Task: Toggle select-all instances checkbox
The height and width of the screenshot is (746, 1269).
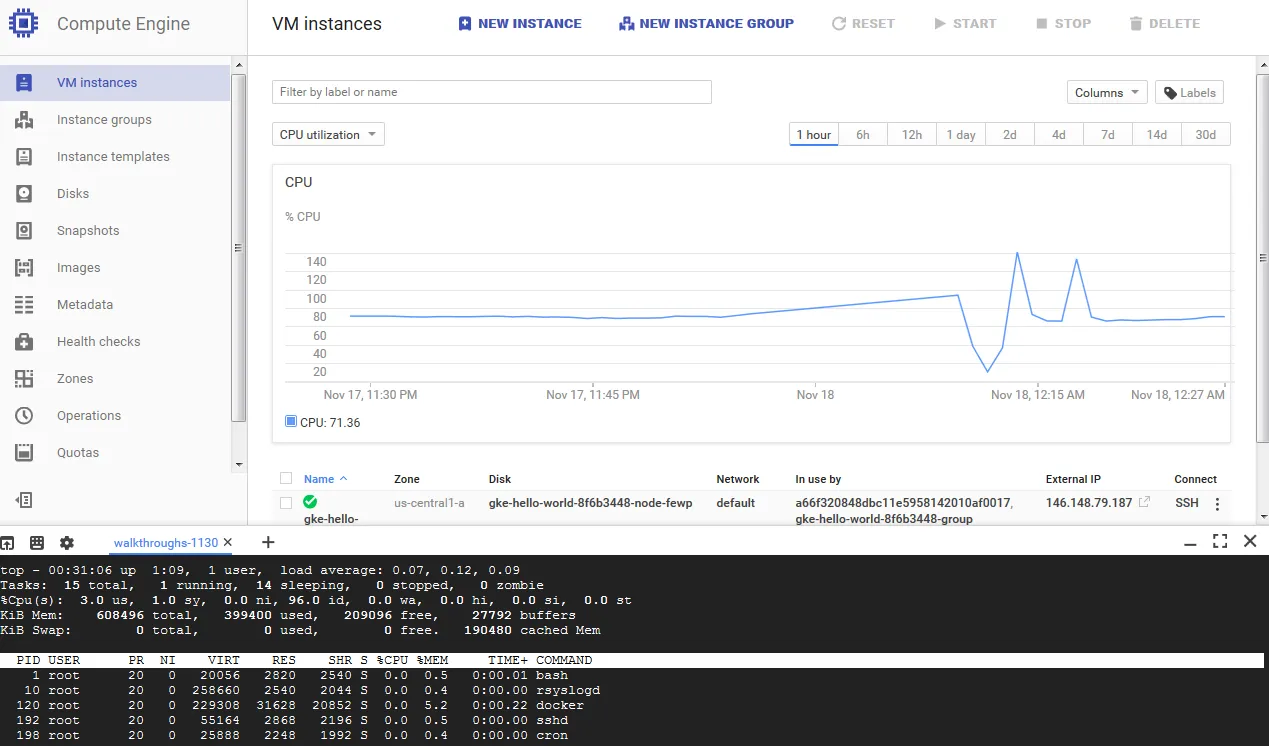Action: 286,479
